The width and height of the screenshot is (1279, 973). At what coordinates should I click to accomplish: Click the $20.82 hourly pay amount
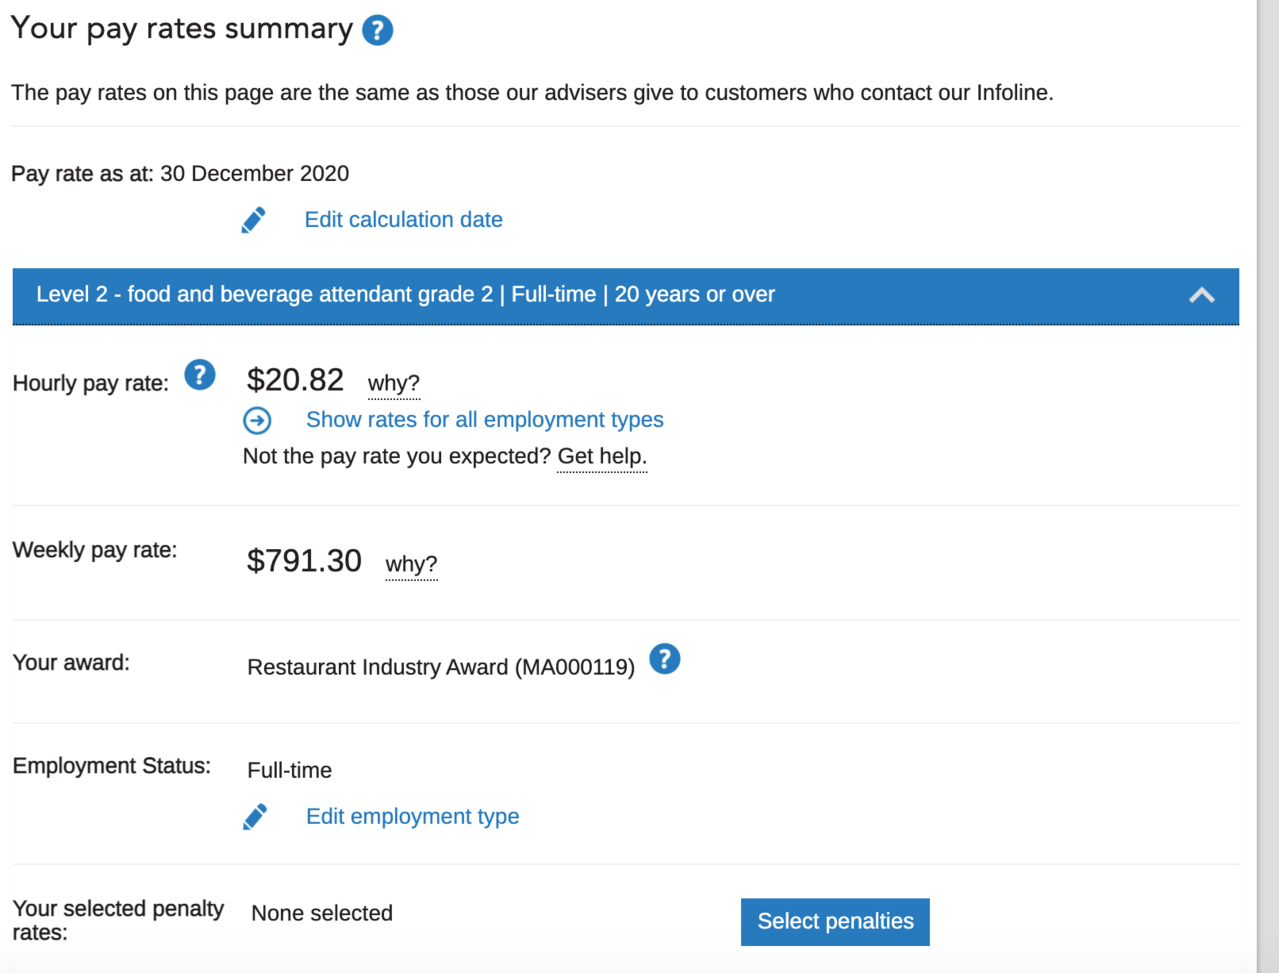tap(295, 380)
